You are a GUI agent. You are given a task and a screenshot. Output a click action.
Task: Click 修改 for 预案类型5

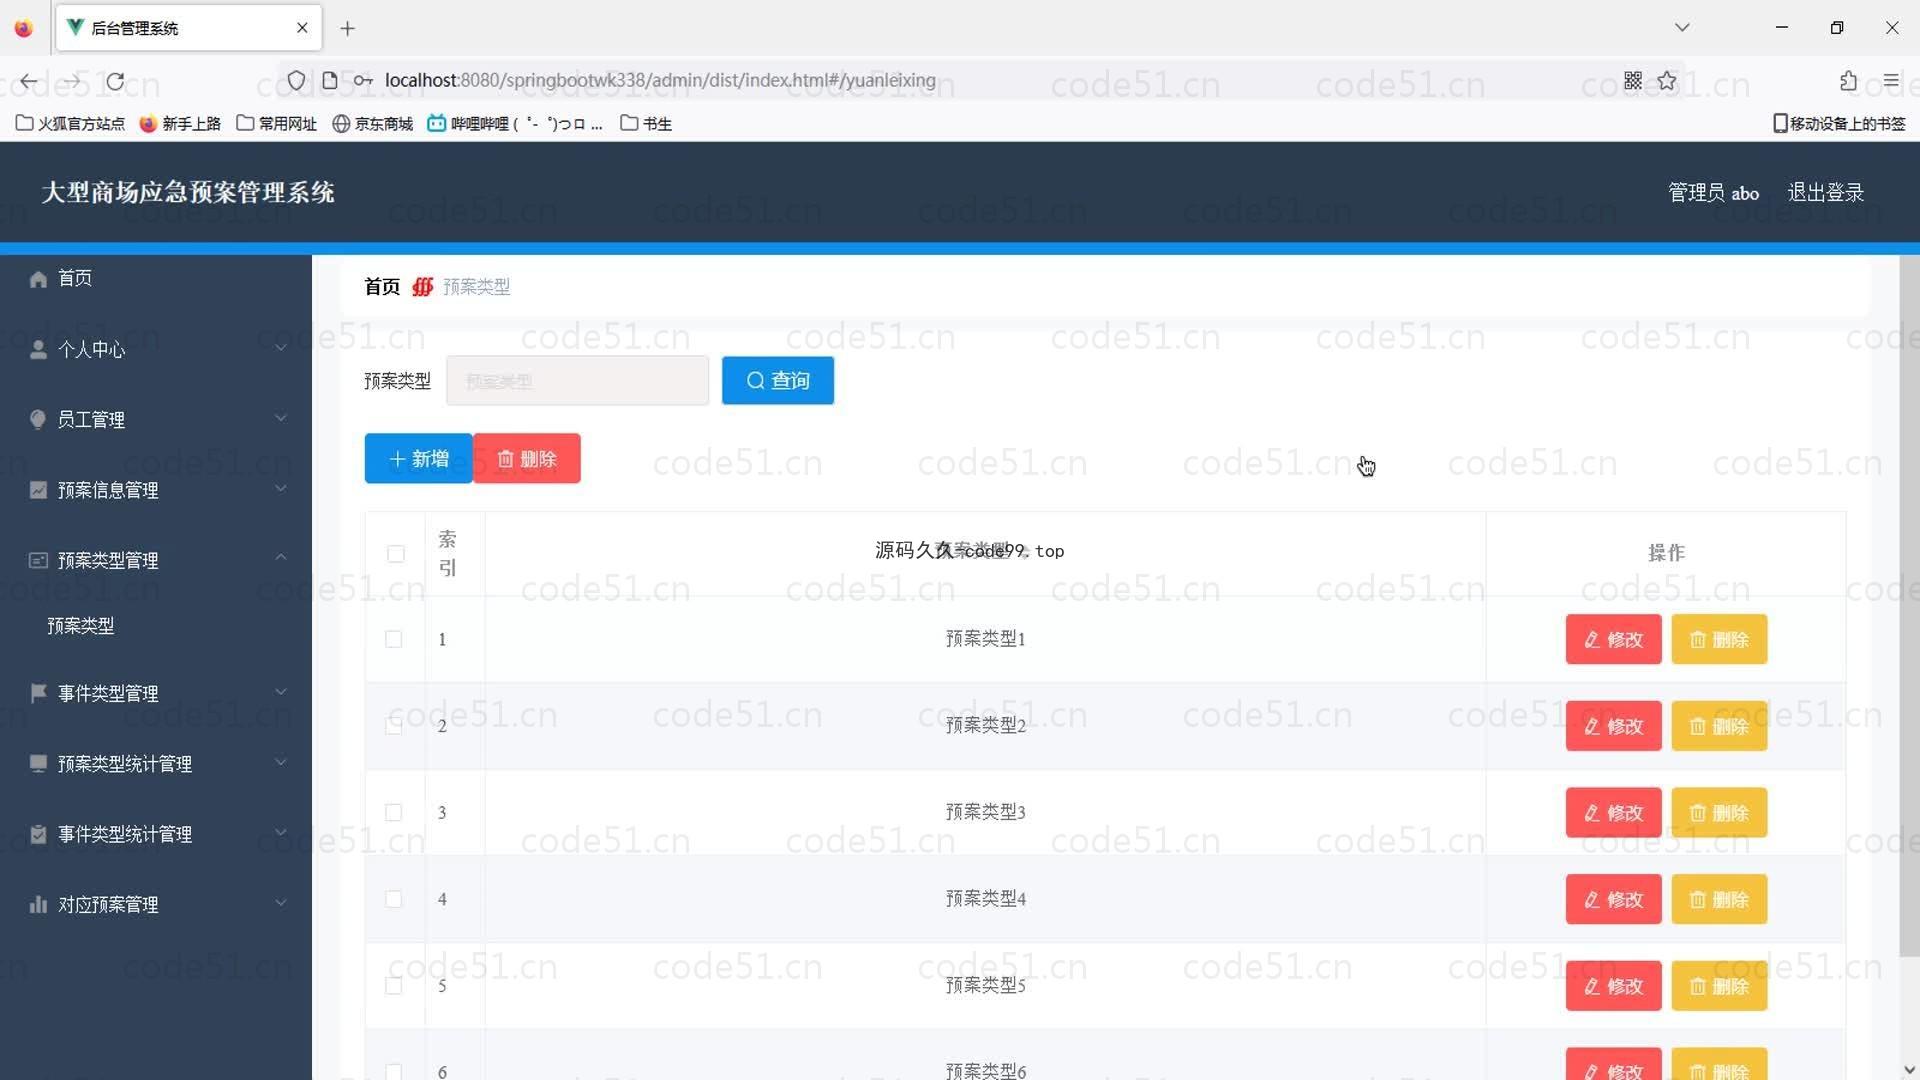[1613, 986]
